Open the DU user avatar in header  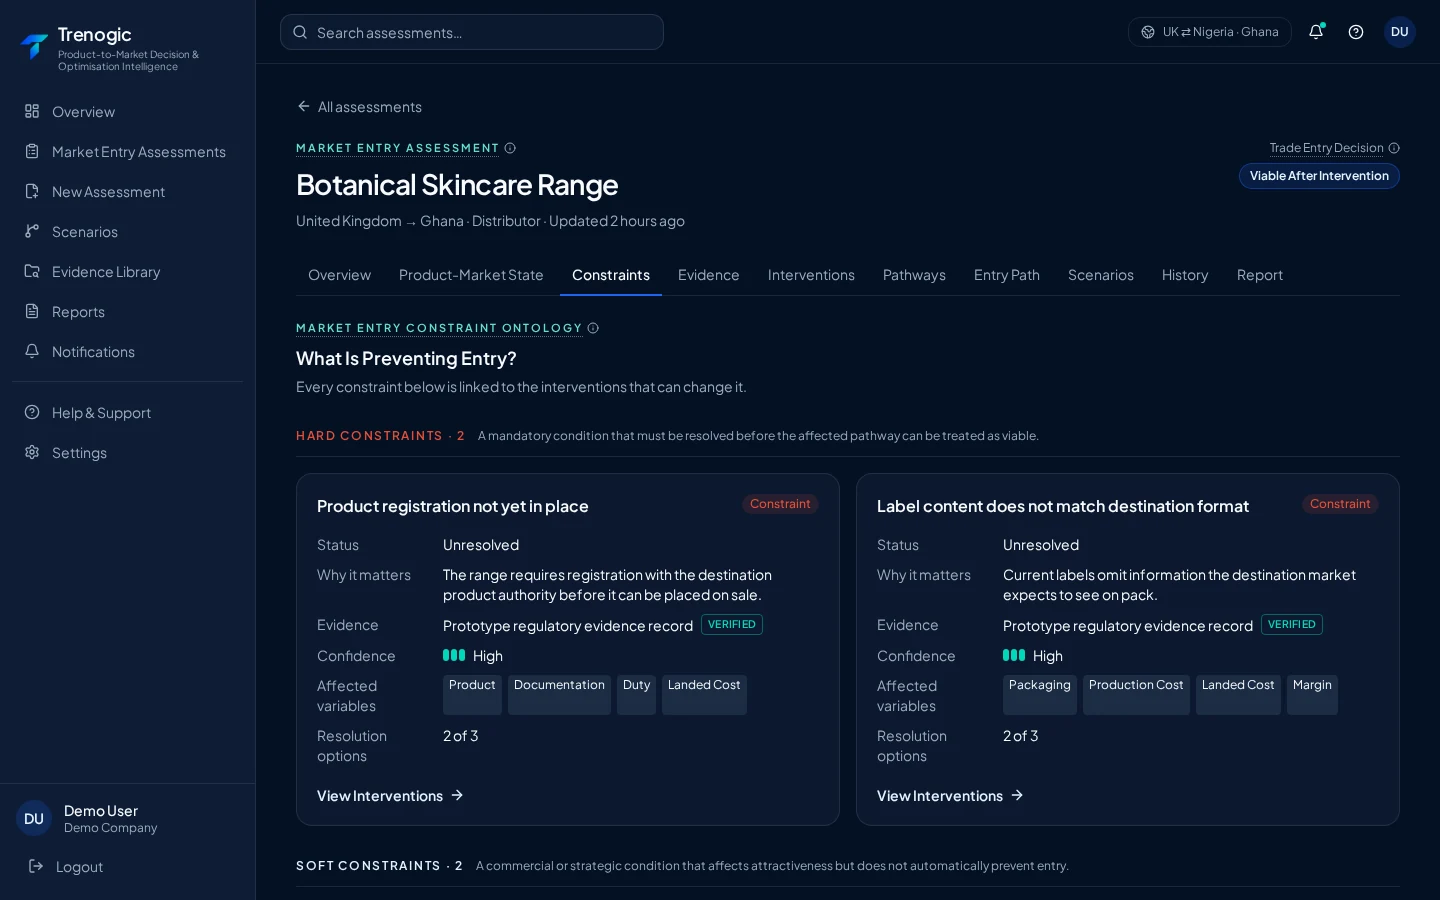point(1400,32)
